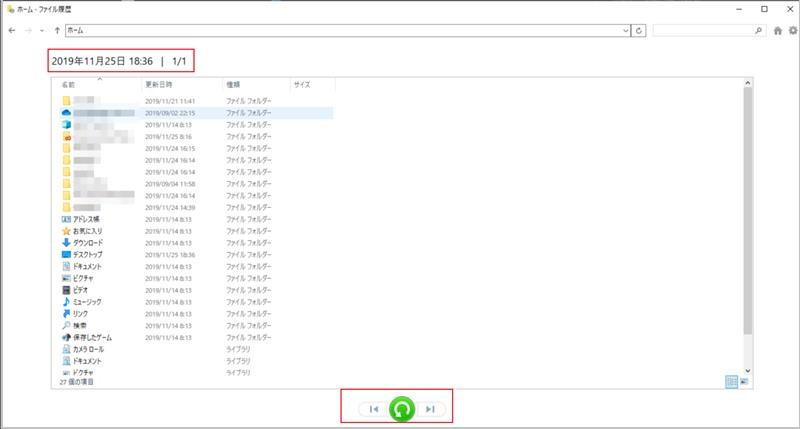Switch to large icons view icon
Screen dimensions: 800x429
pyautogui.click(x=744, y=382)
